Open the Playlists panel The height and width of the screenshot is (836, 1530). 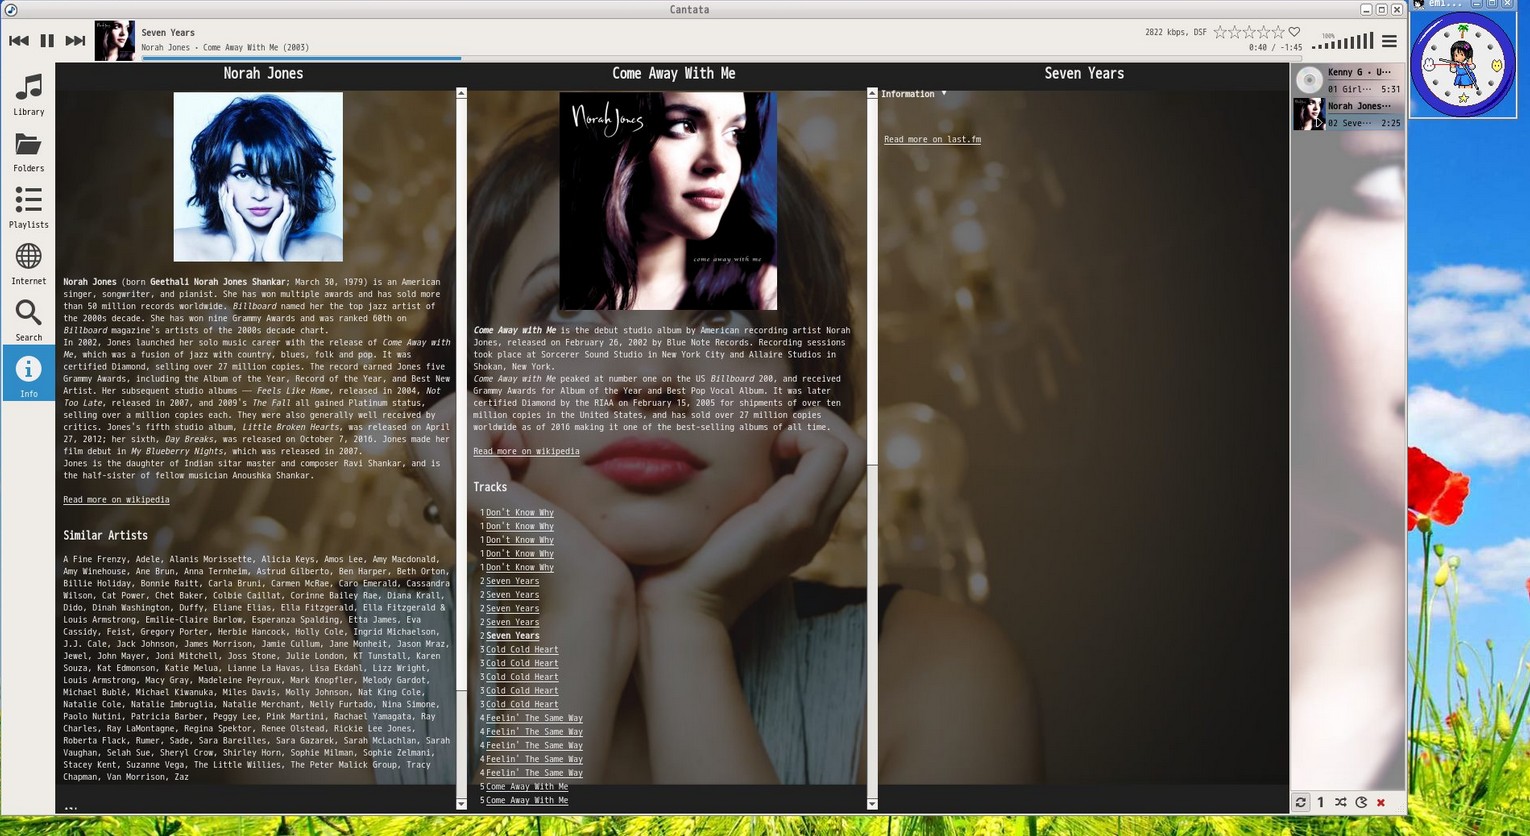pos(28,208)
